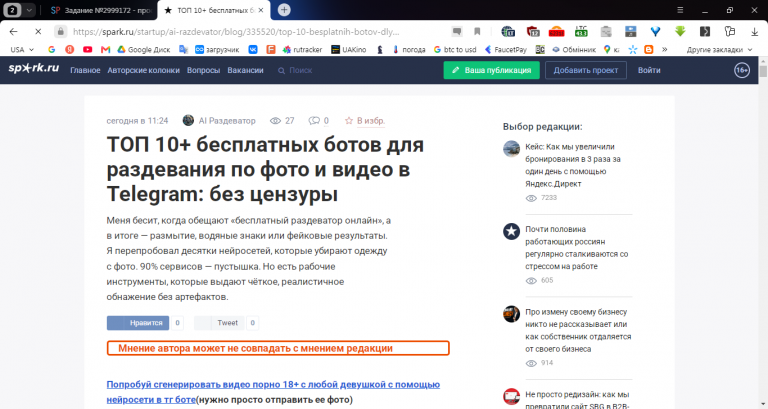Open the VK bookmark icon
The height and width of the screenshot is (409, 768).
pos(253,49)
